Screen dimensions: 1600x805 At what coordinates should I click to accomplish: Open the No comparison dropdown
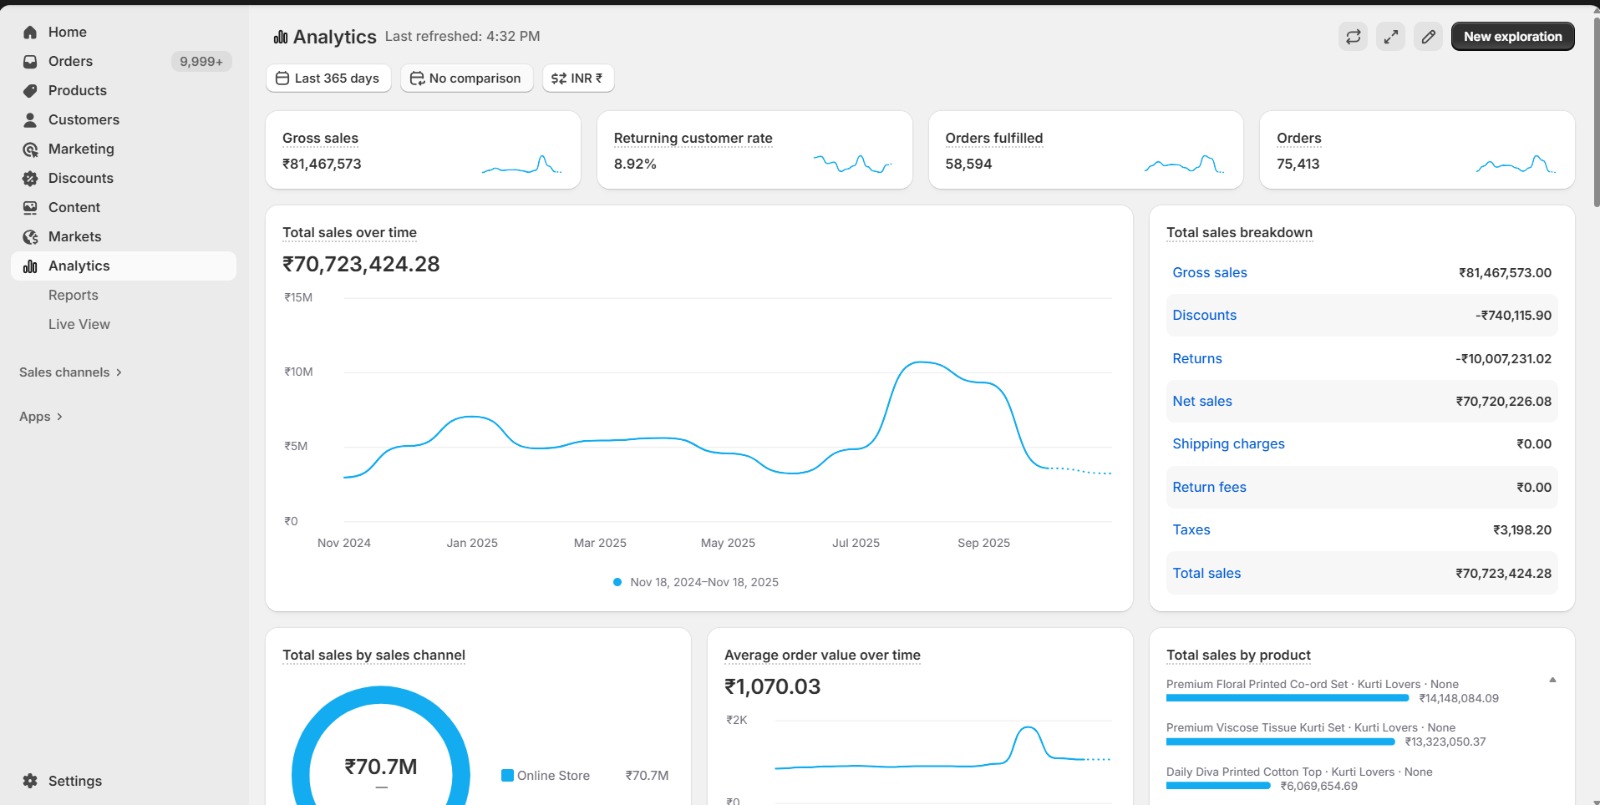tap(466, 78)
